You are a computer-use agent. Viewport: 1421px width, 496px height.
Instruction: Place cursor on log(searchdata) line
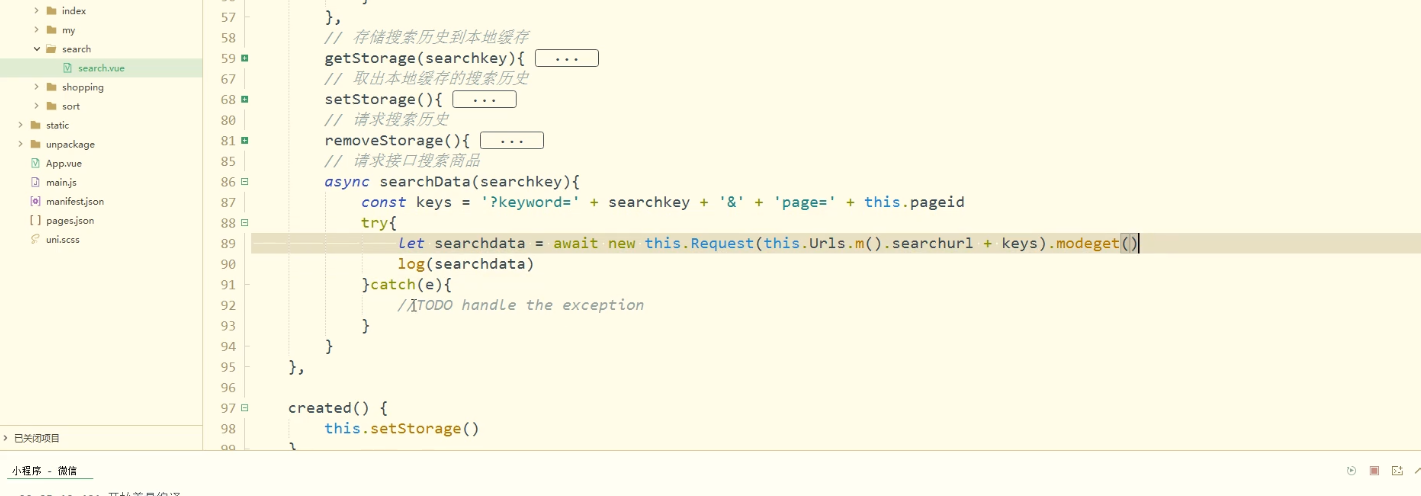[x=466, y=264]
